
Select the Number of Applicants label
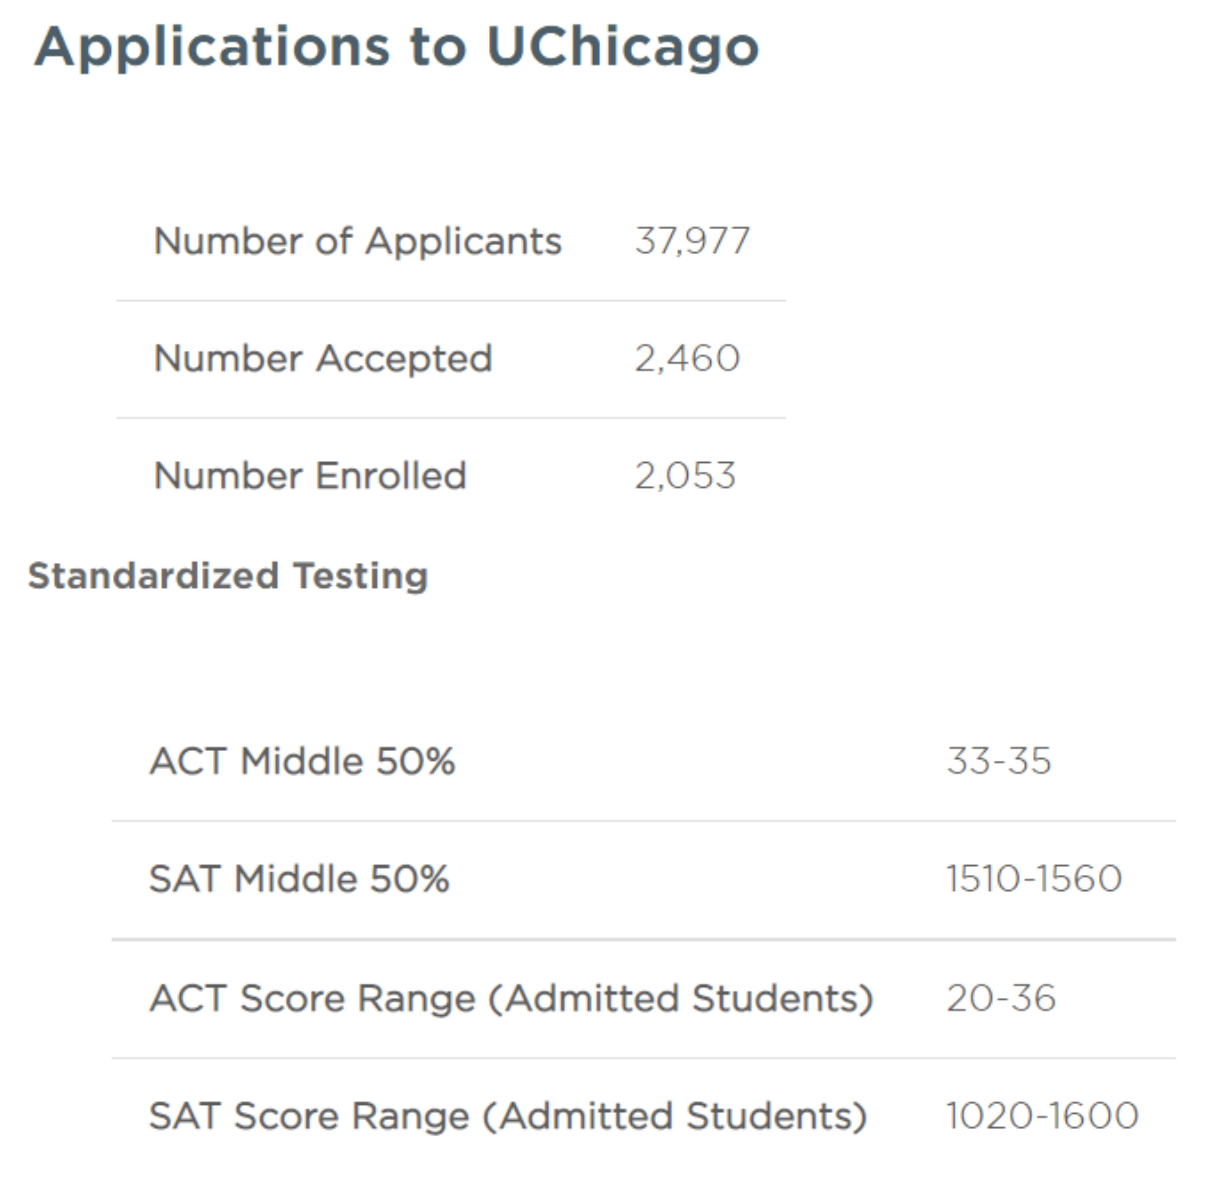[358, 241]
